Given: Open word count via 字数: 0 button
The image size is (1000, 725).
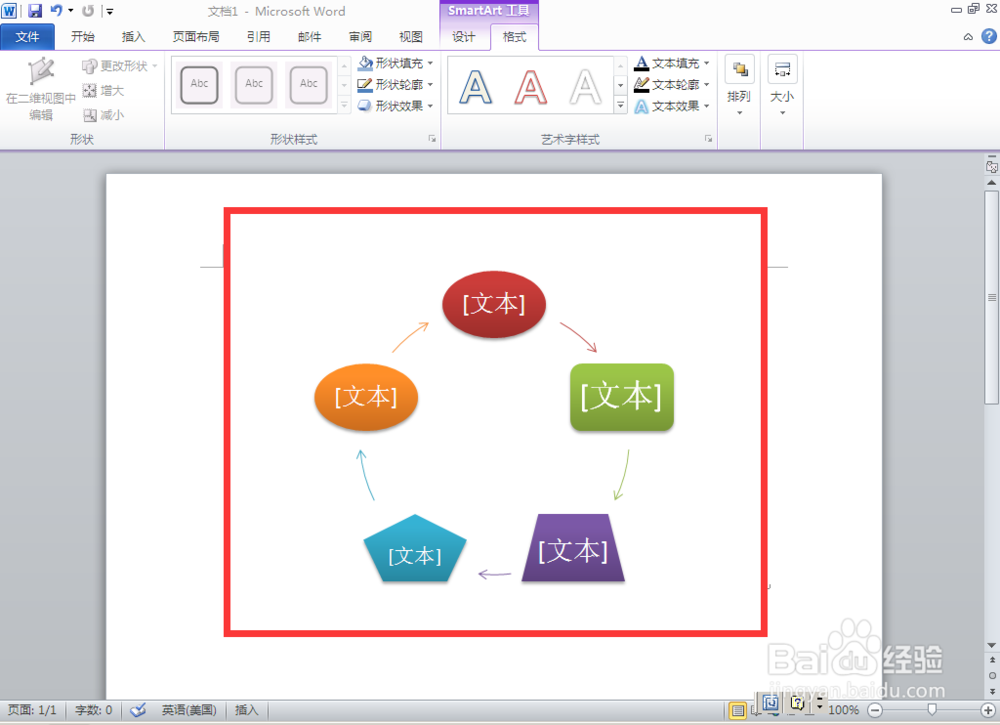Looking at the screenshot, I should pos(93,710).
